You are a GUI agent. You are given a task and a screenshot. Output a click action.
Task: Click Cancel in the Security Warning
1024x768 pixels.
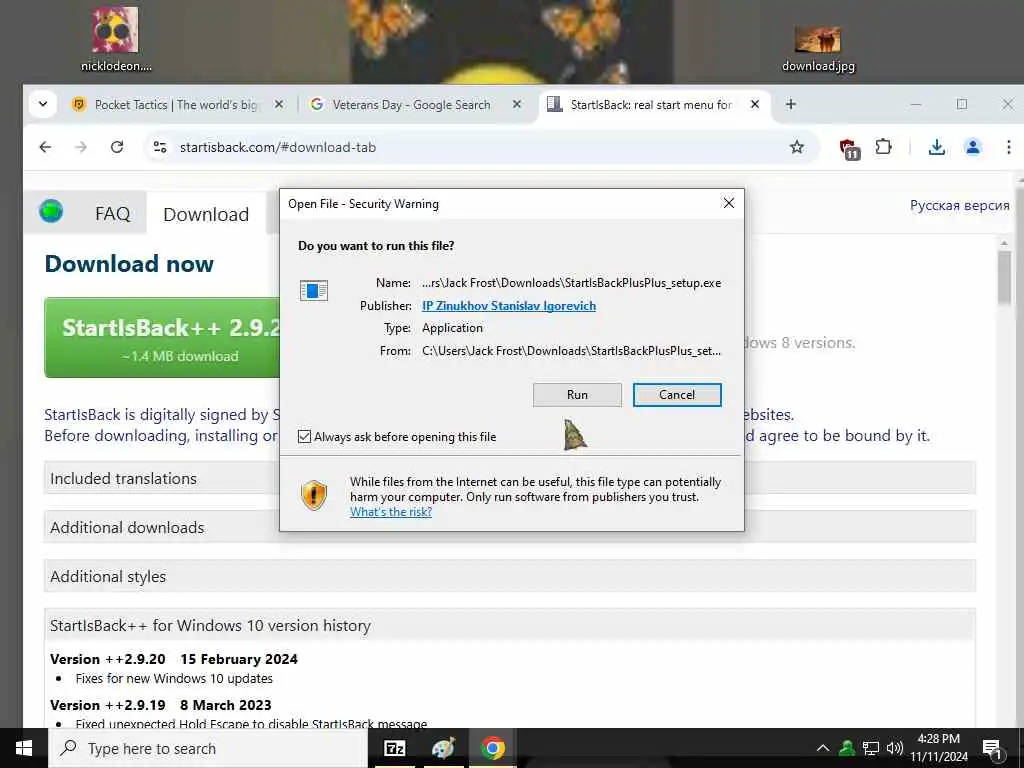click(677, 394)
